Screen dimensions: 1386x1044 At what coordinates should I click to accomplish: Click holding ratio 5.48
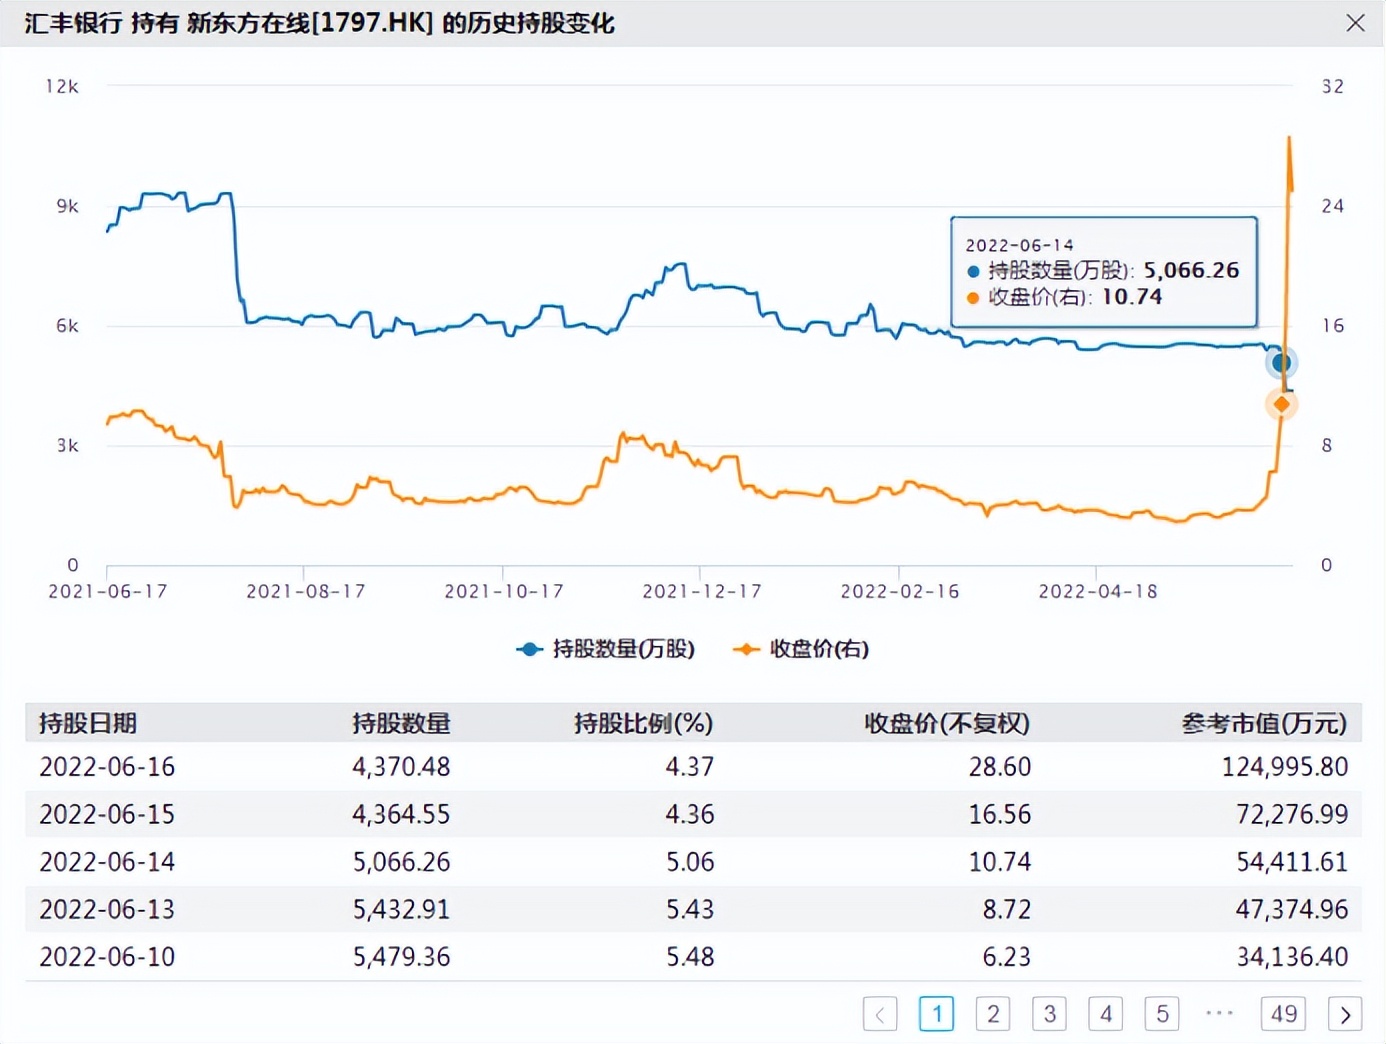(690, 957)
